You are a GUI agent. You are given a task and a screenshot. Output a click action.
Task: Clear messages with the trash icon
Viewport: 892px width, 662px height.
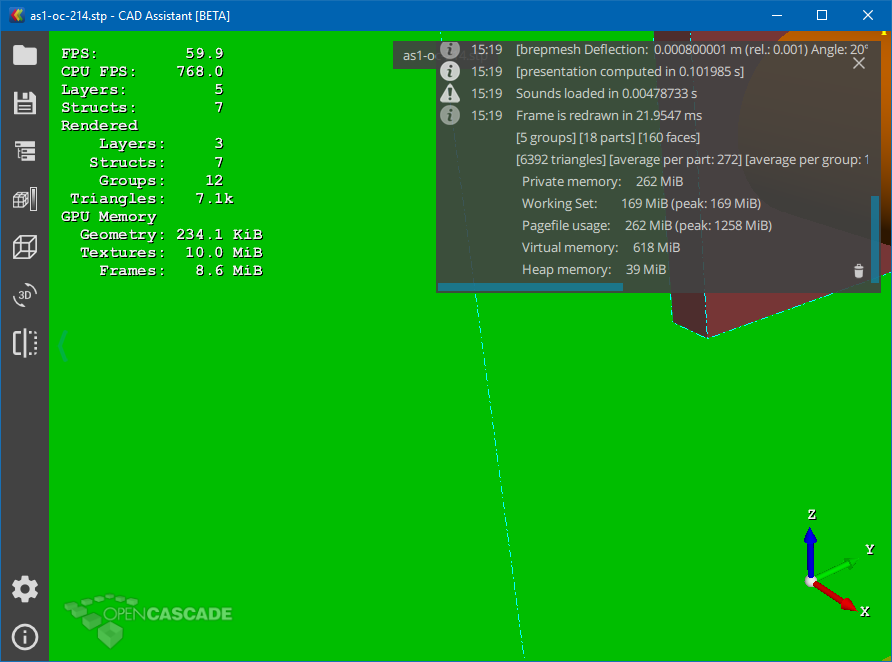(858, 270)
